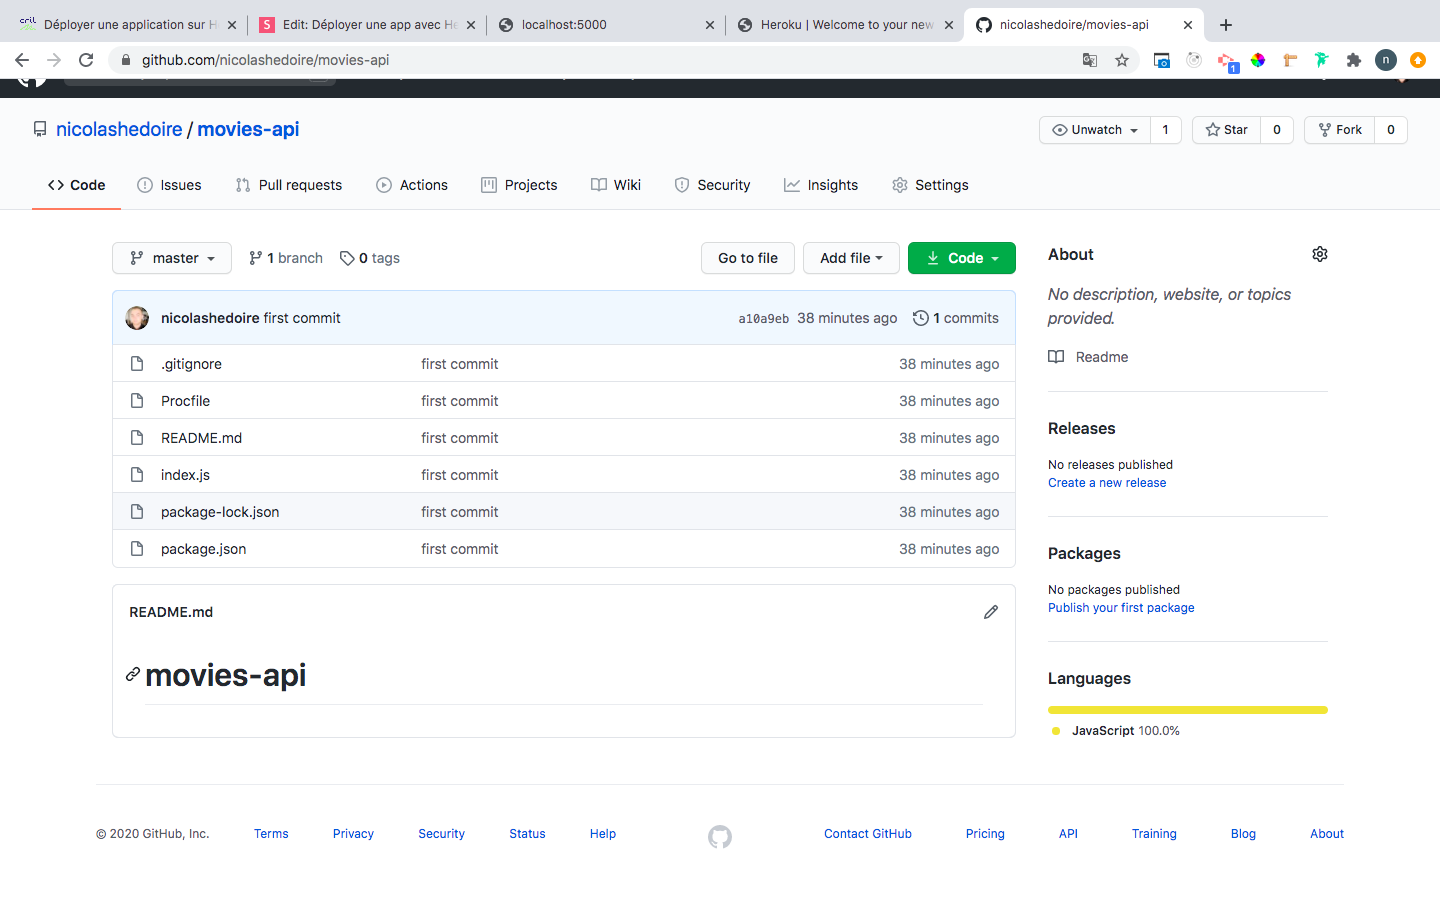Open the green Code download dropdown
This screenshot has height=900, width=1440.
pyautogui.click(x=962, y=258)
